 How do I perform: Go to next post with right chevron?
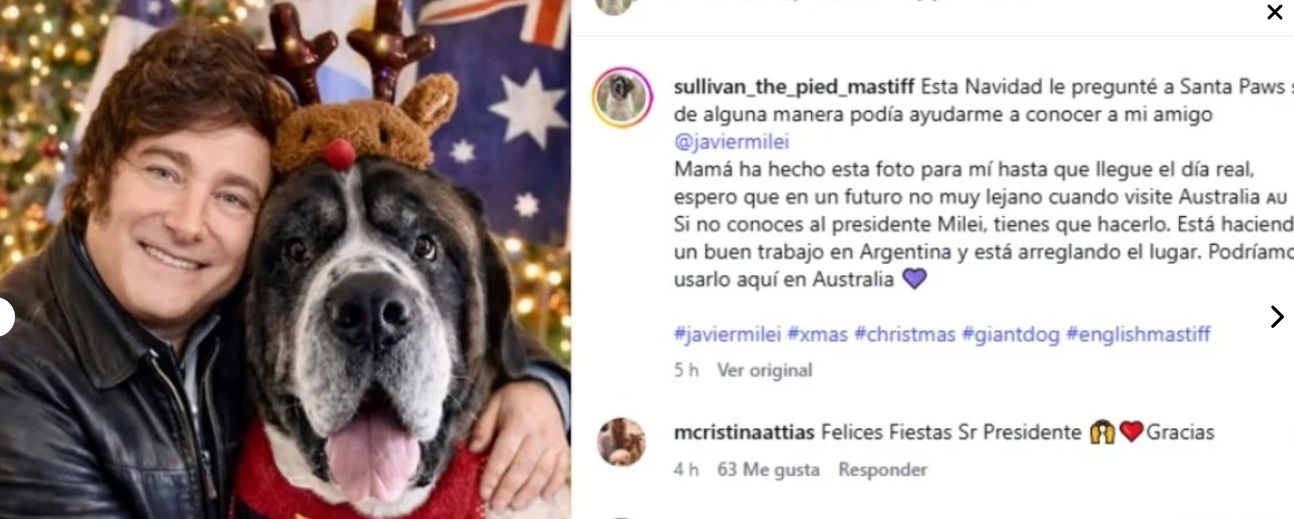tap(1277, 317)
